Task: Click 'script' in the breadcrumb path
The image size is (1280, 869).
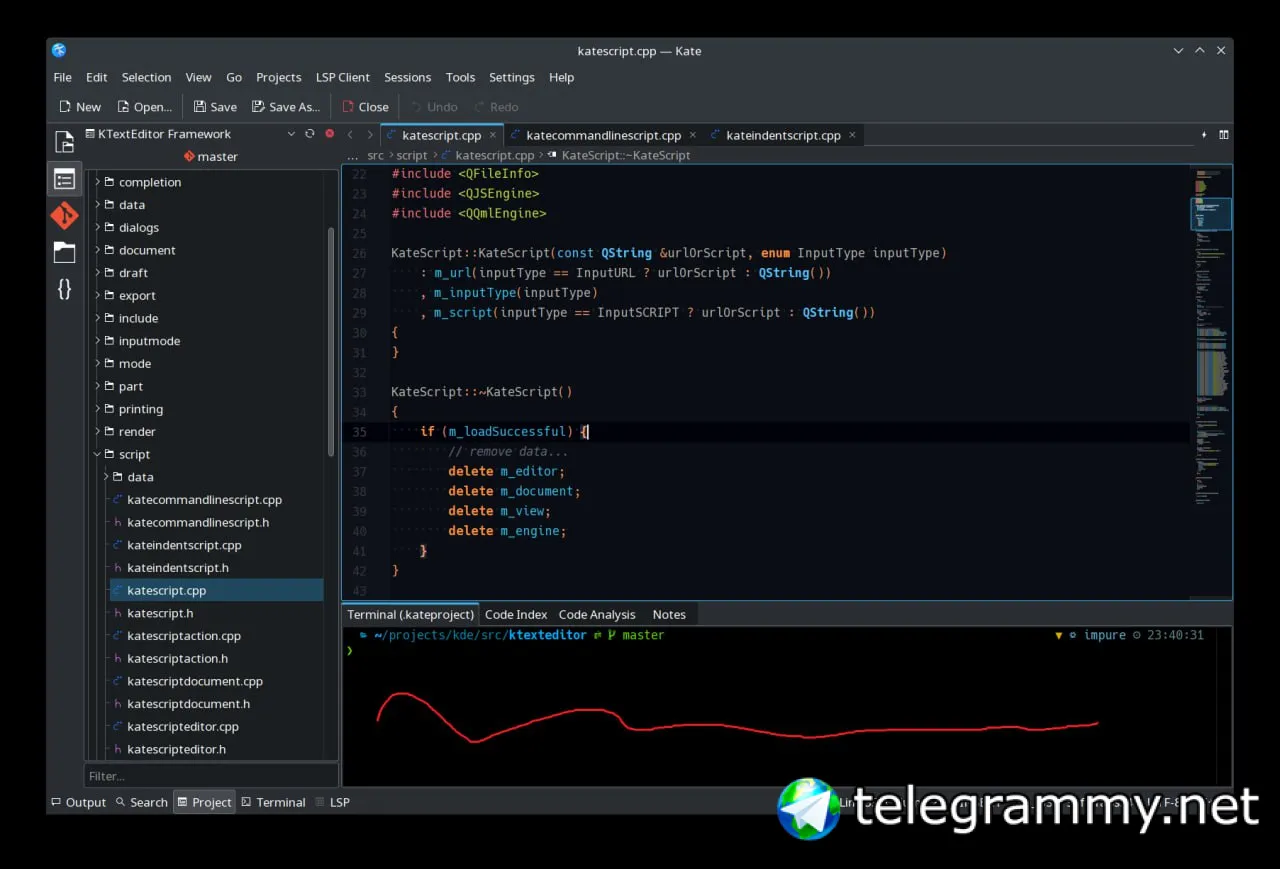Action: pyautogui.click(x=411, y=155)
